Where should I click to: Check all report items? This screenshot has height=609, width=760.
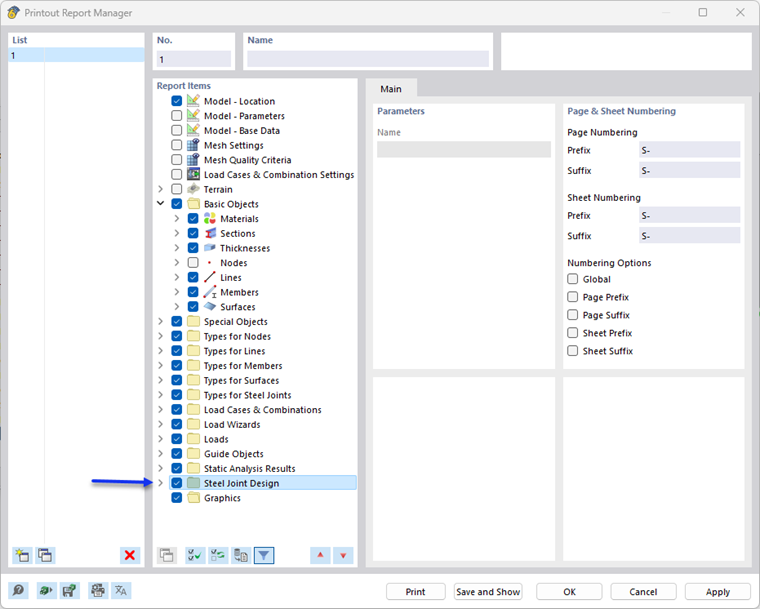coord(195,555)
